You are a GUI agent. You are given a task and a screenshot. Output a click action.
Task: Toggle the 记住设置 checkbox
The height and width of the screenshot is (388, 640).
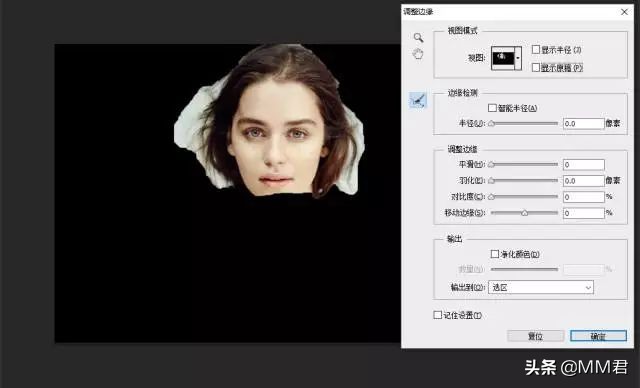click(438, 315)
